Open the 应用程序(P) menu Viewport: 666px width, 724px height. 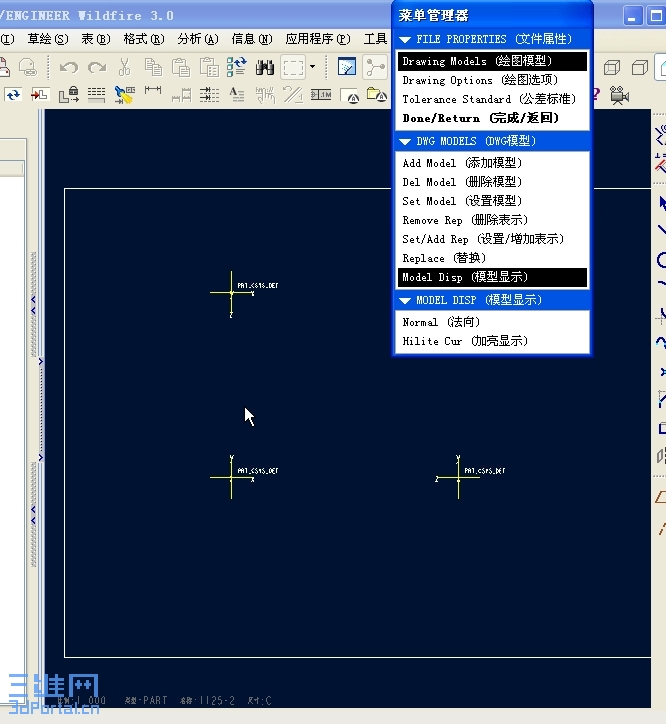click(x=318, y=39)
